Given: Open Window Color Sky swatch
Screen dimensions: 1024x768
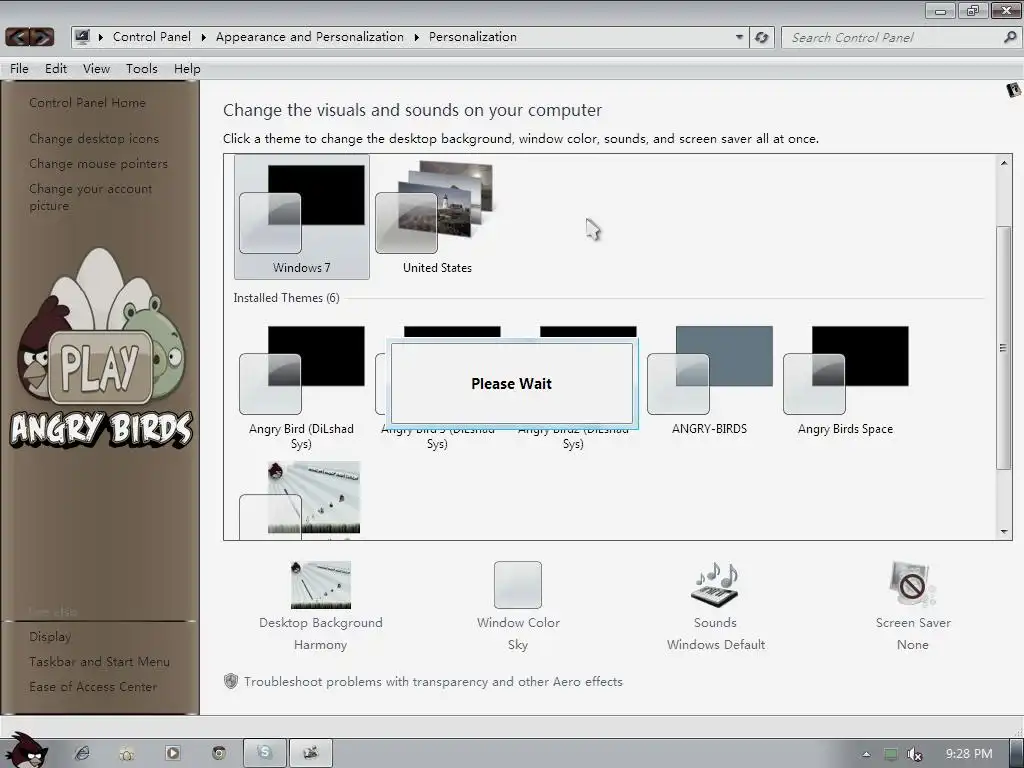Looking at the screenshot, I should tap(518, 584).
